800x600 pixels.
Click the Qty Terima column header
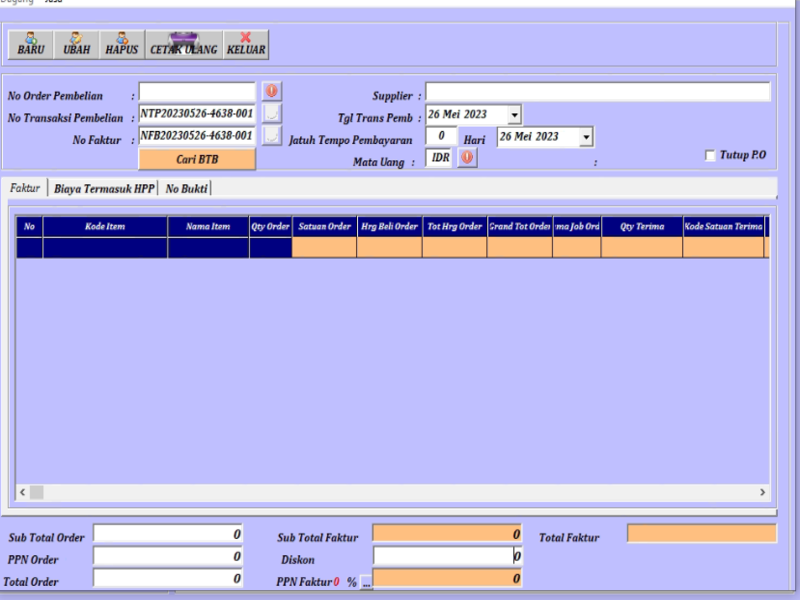coord(642,227)
